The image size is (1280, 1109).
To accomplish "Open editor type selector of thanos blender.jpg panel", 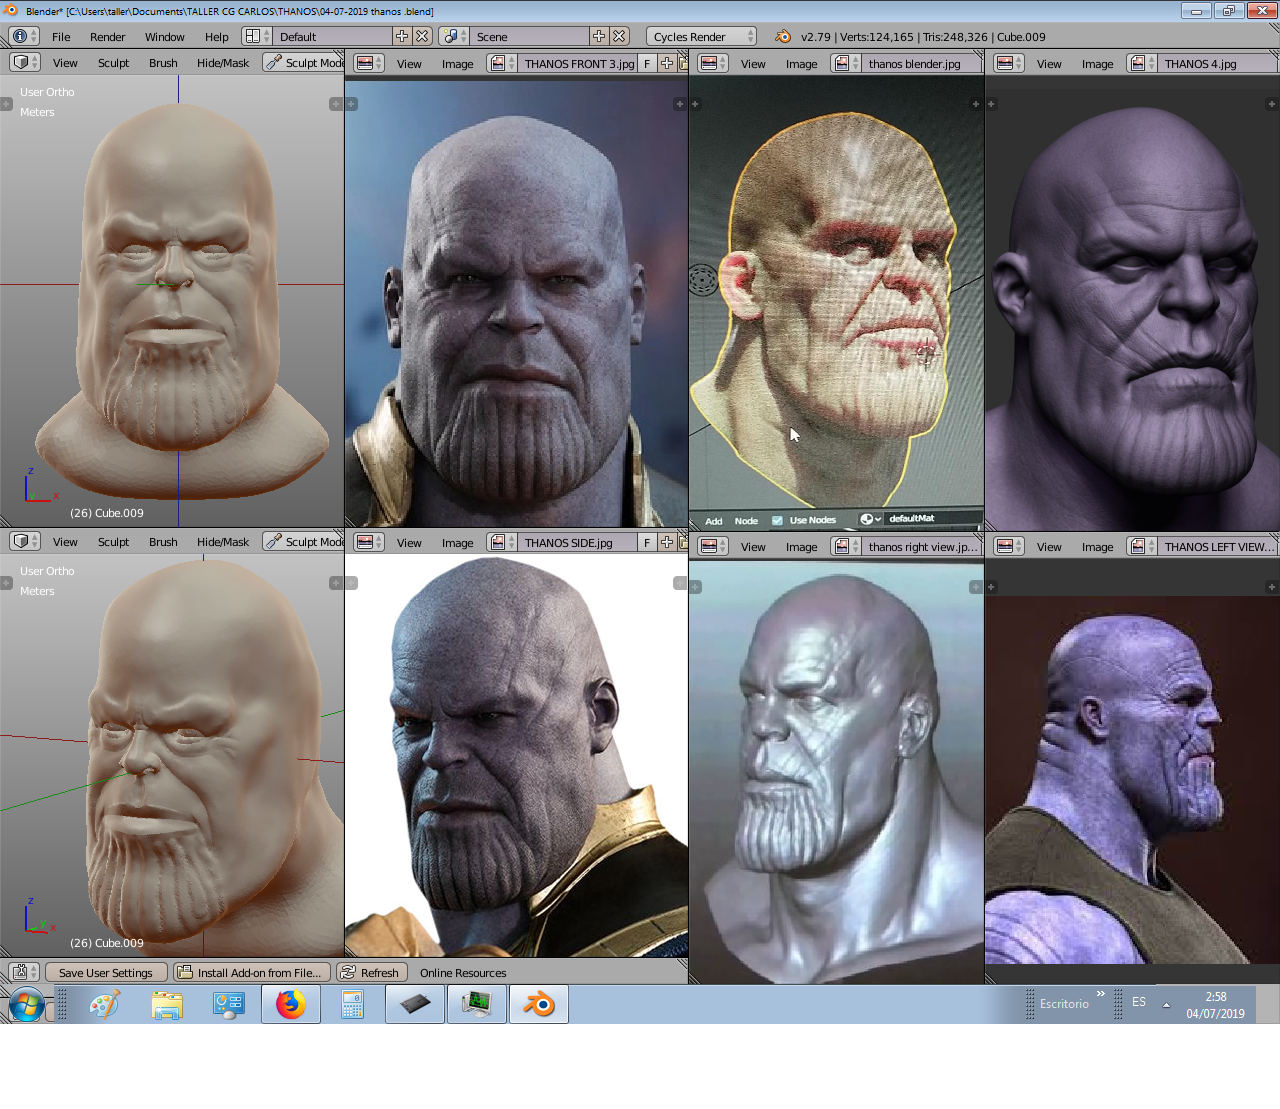I will coord(713,63).
